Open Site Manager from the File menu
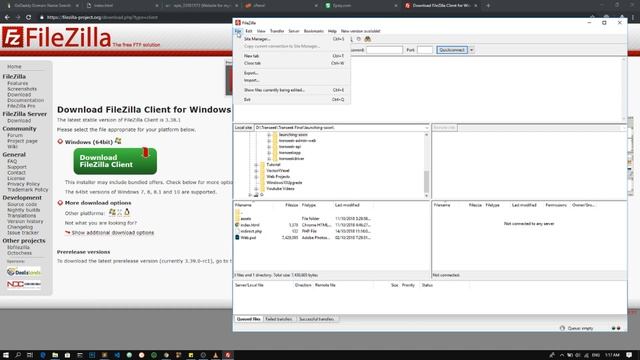 point(291,39)
